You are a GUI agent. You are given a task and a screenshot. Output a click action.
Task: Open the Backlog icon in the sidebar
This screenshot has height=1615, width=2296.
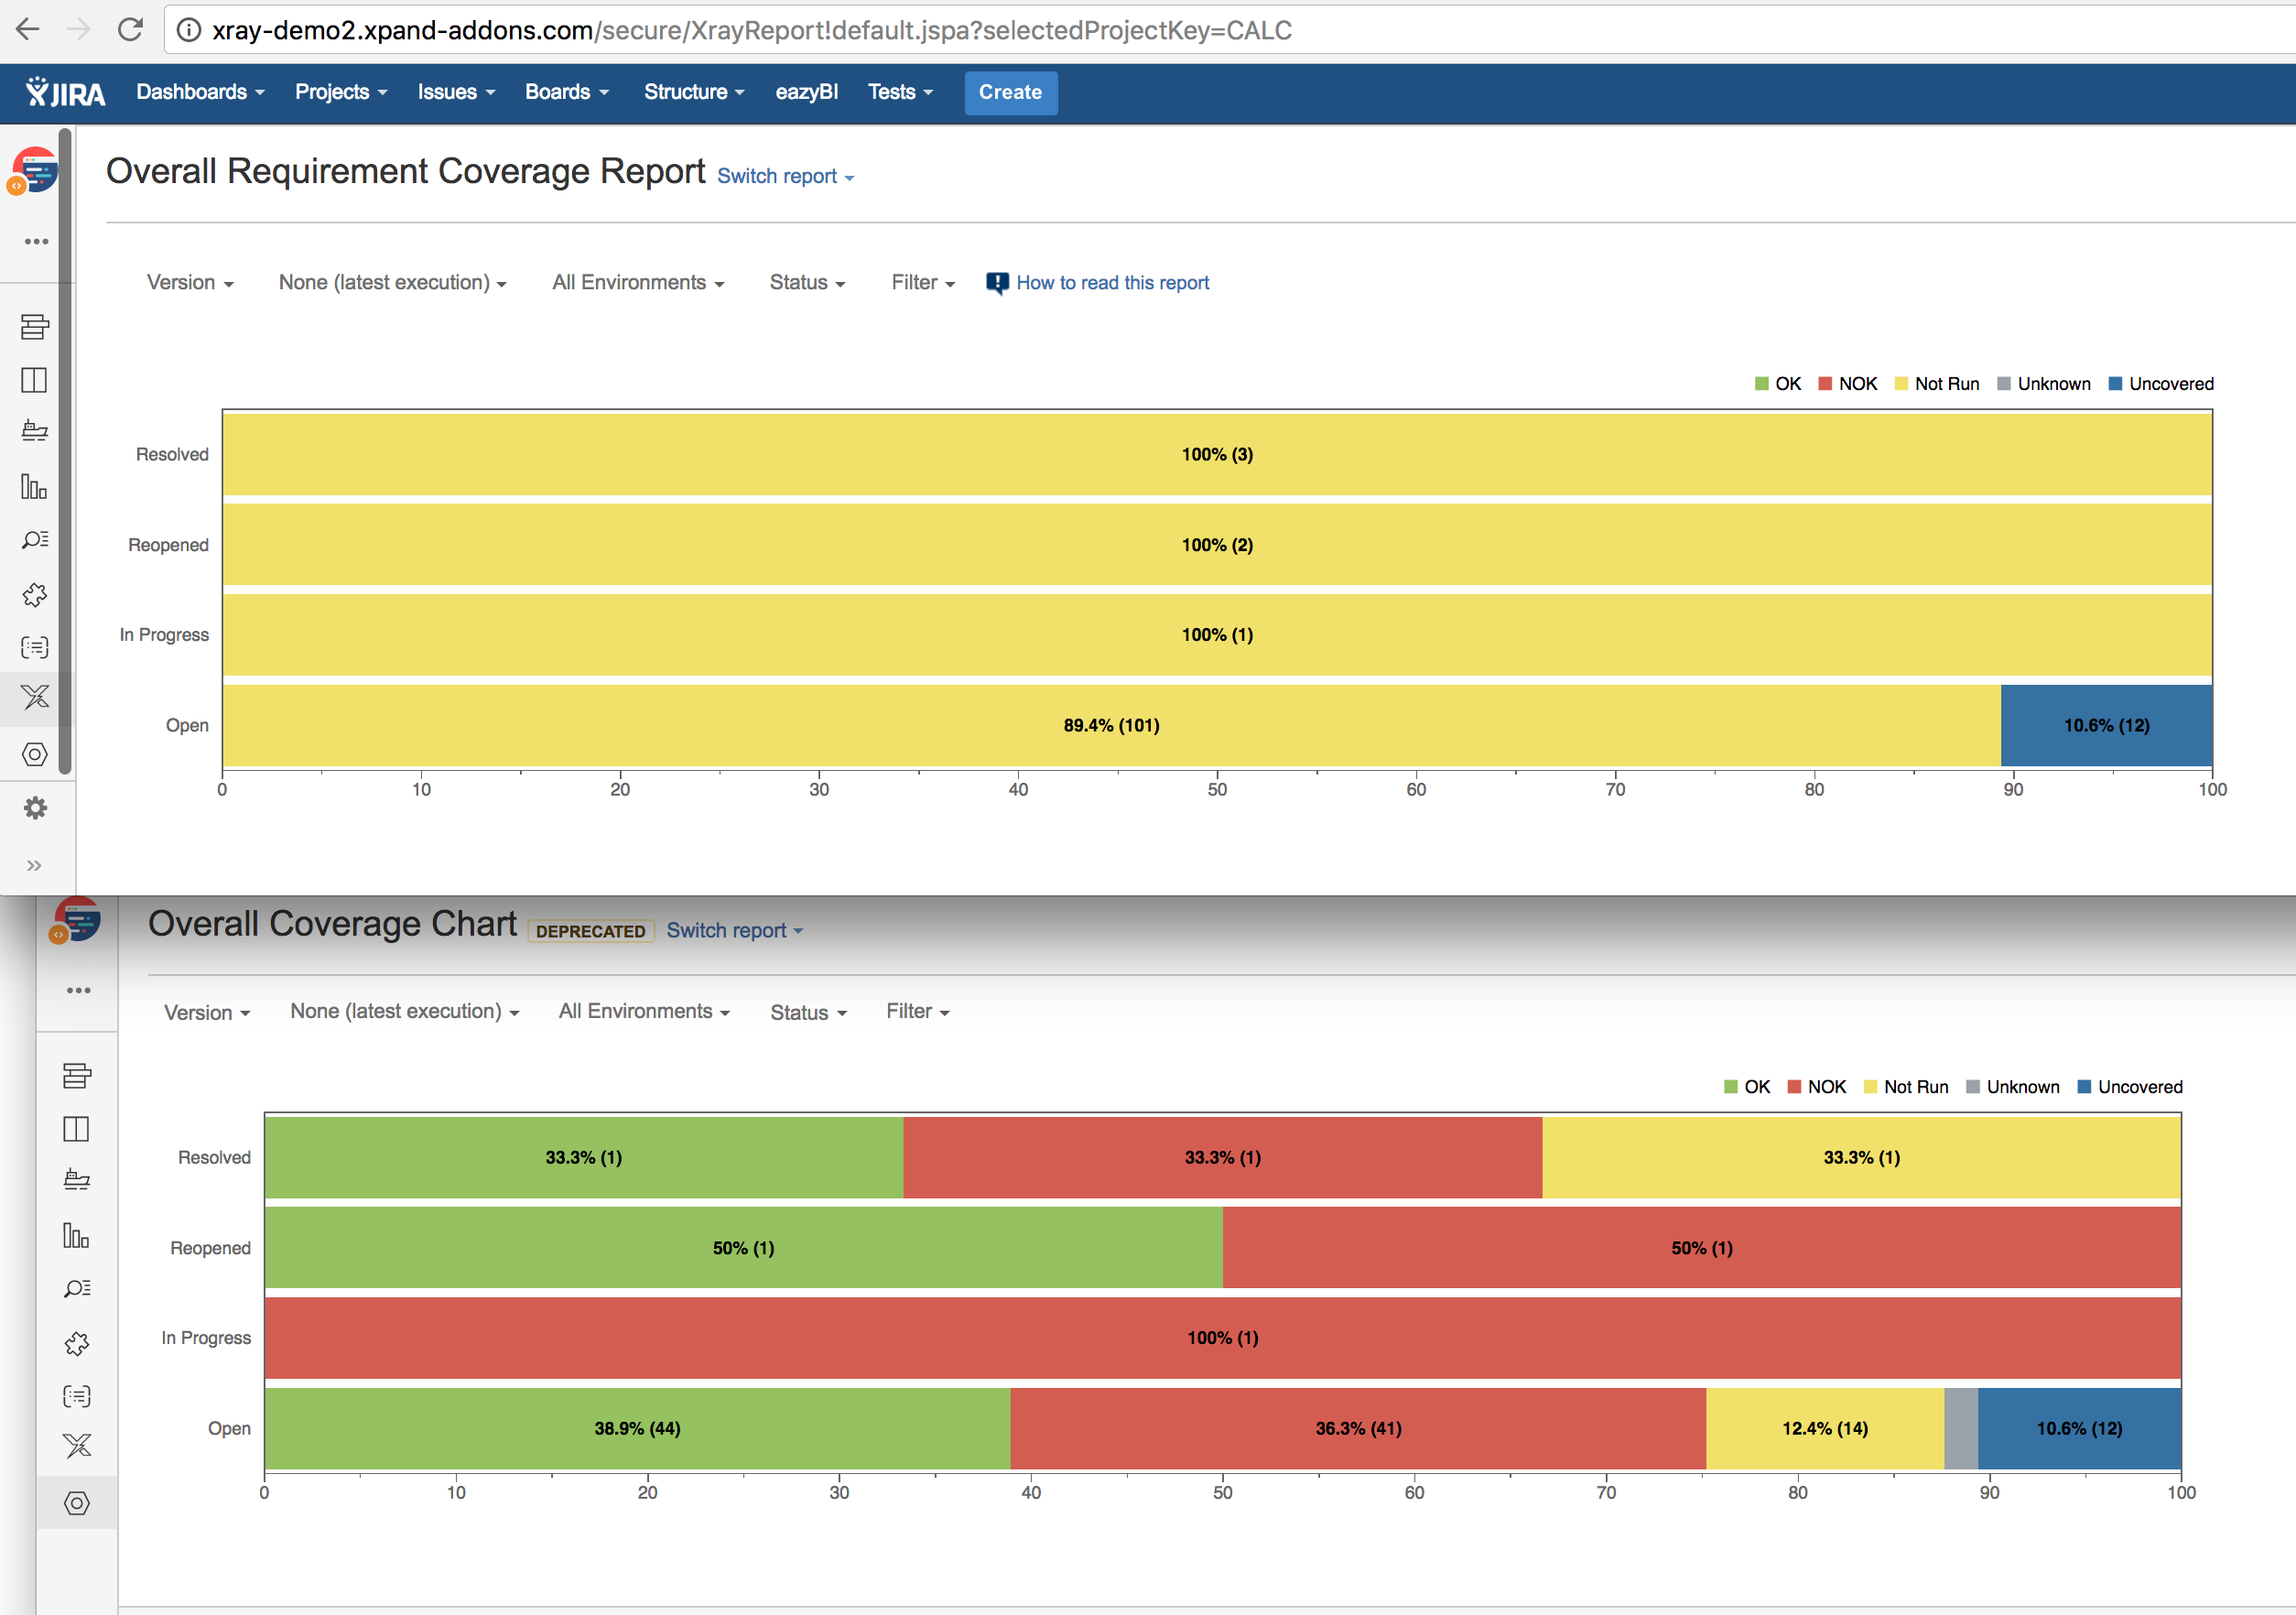pos(35,327)
